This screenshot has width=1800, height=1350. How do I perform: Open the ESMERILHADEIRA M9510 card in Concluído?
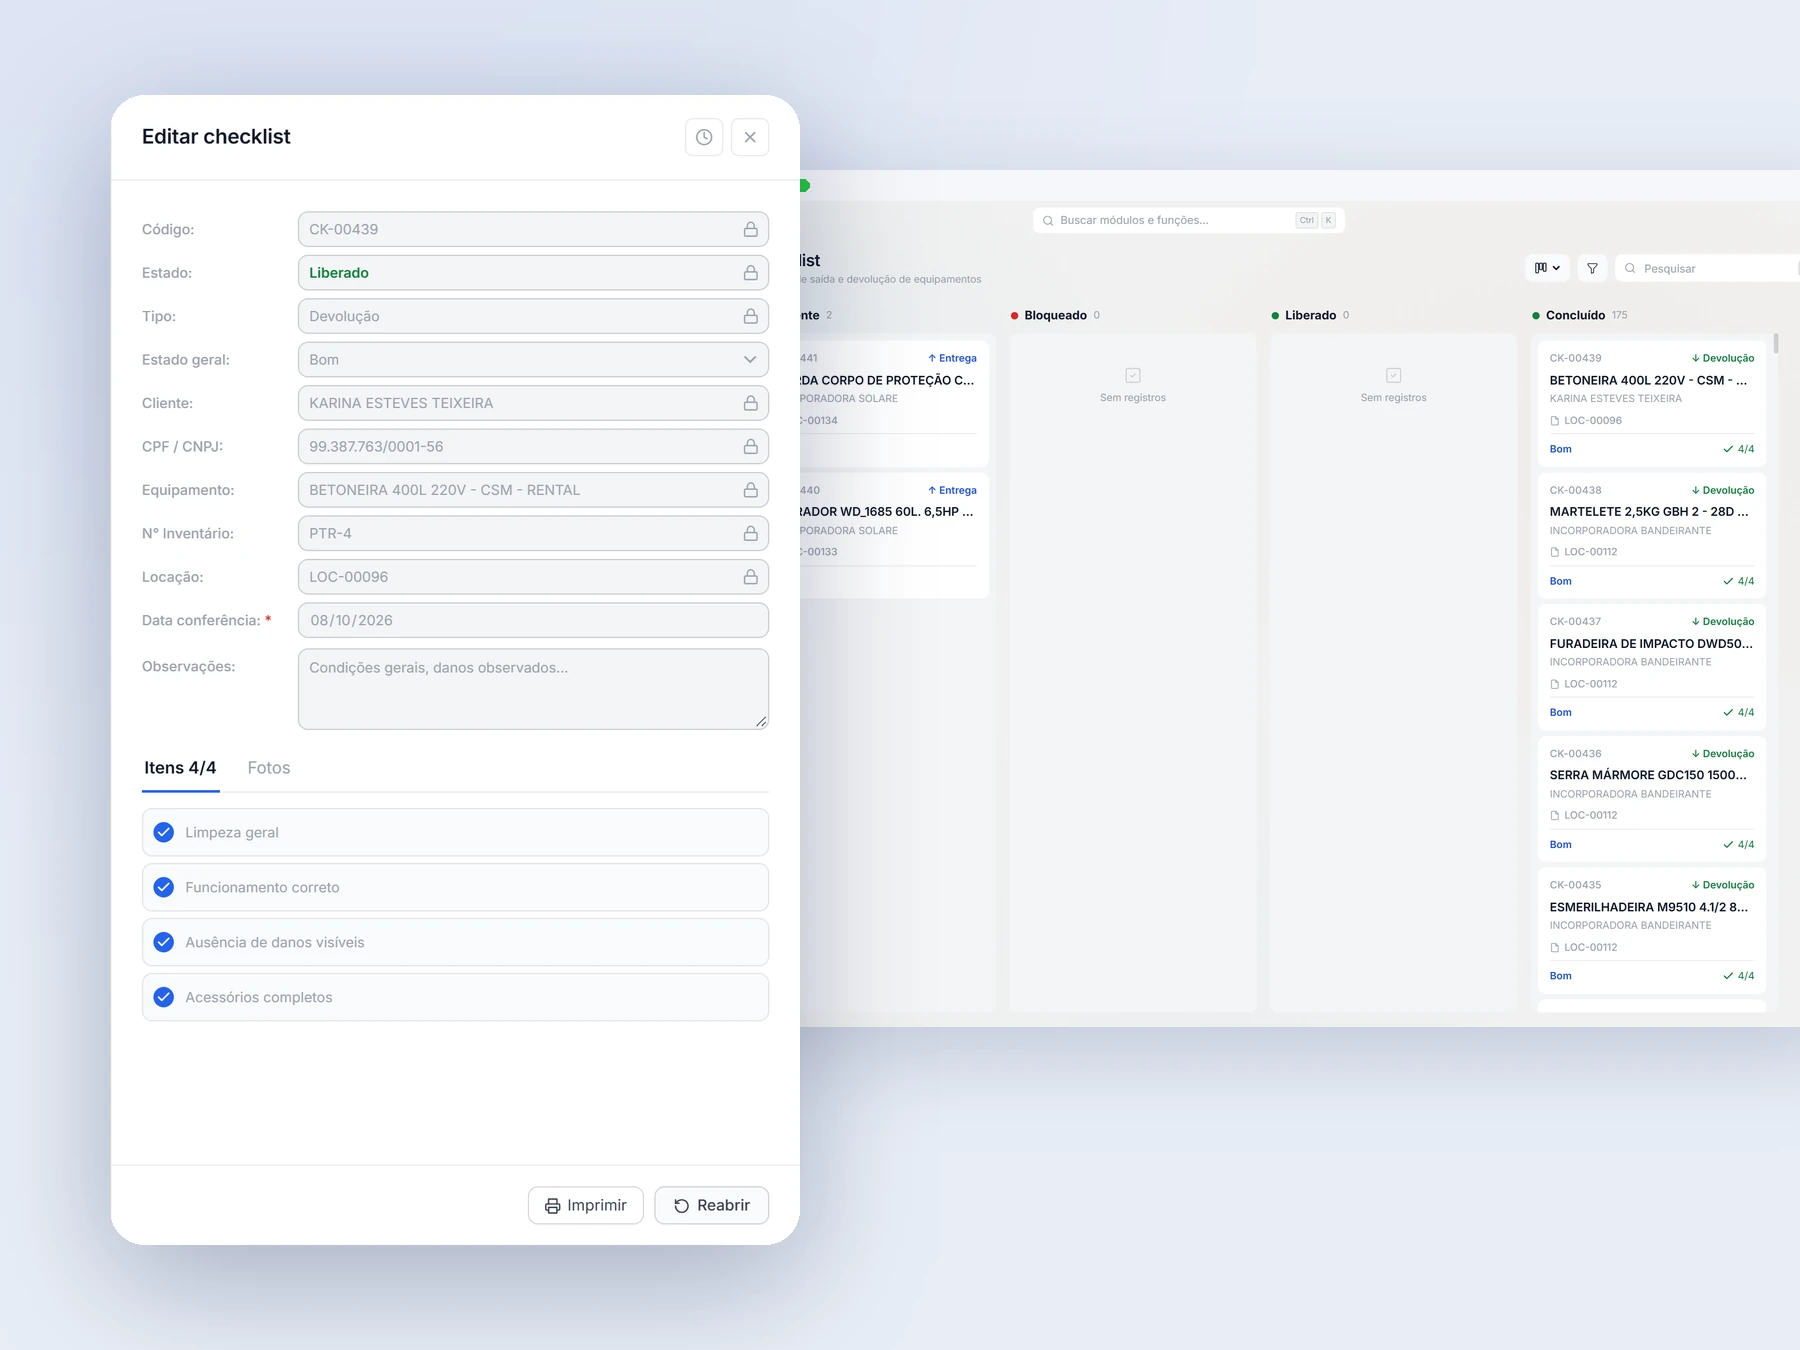click(1652, 930)
